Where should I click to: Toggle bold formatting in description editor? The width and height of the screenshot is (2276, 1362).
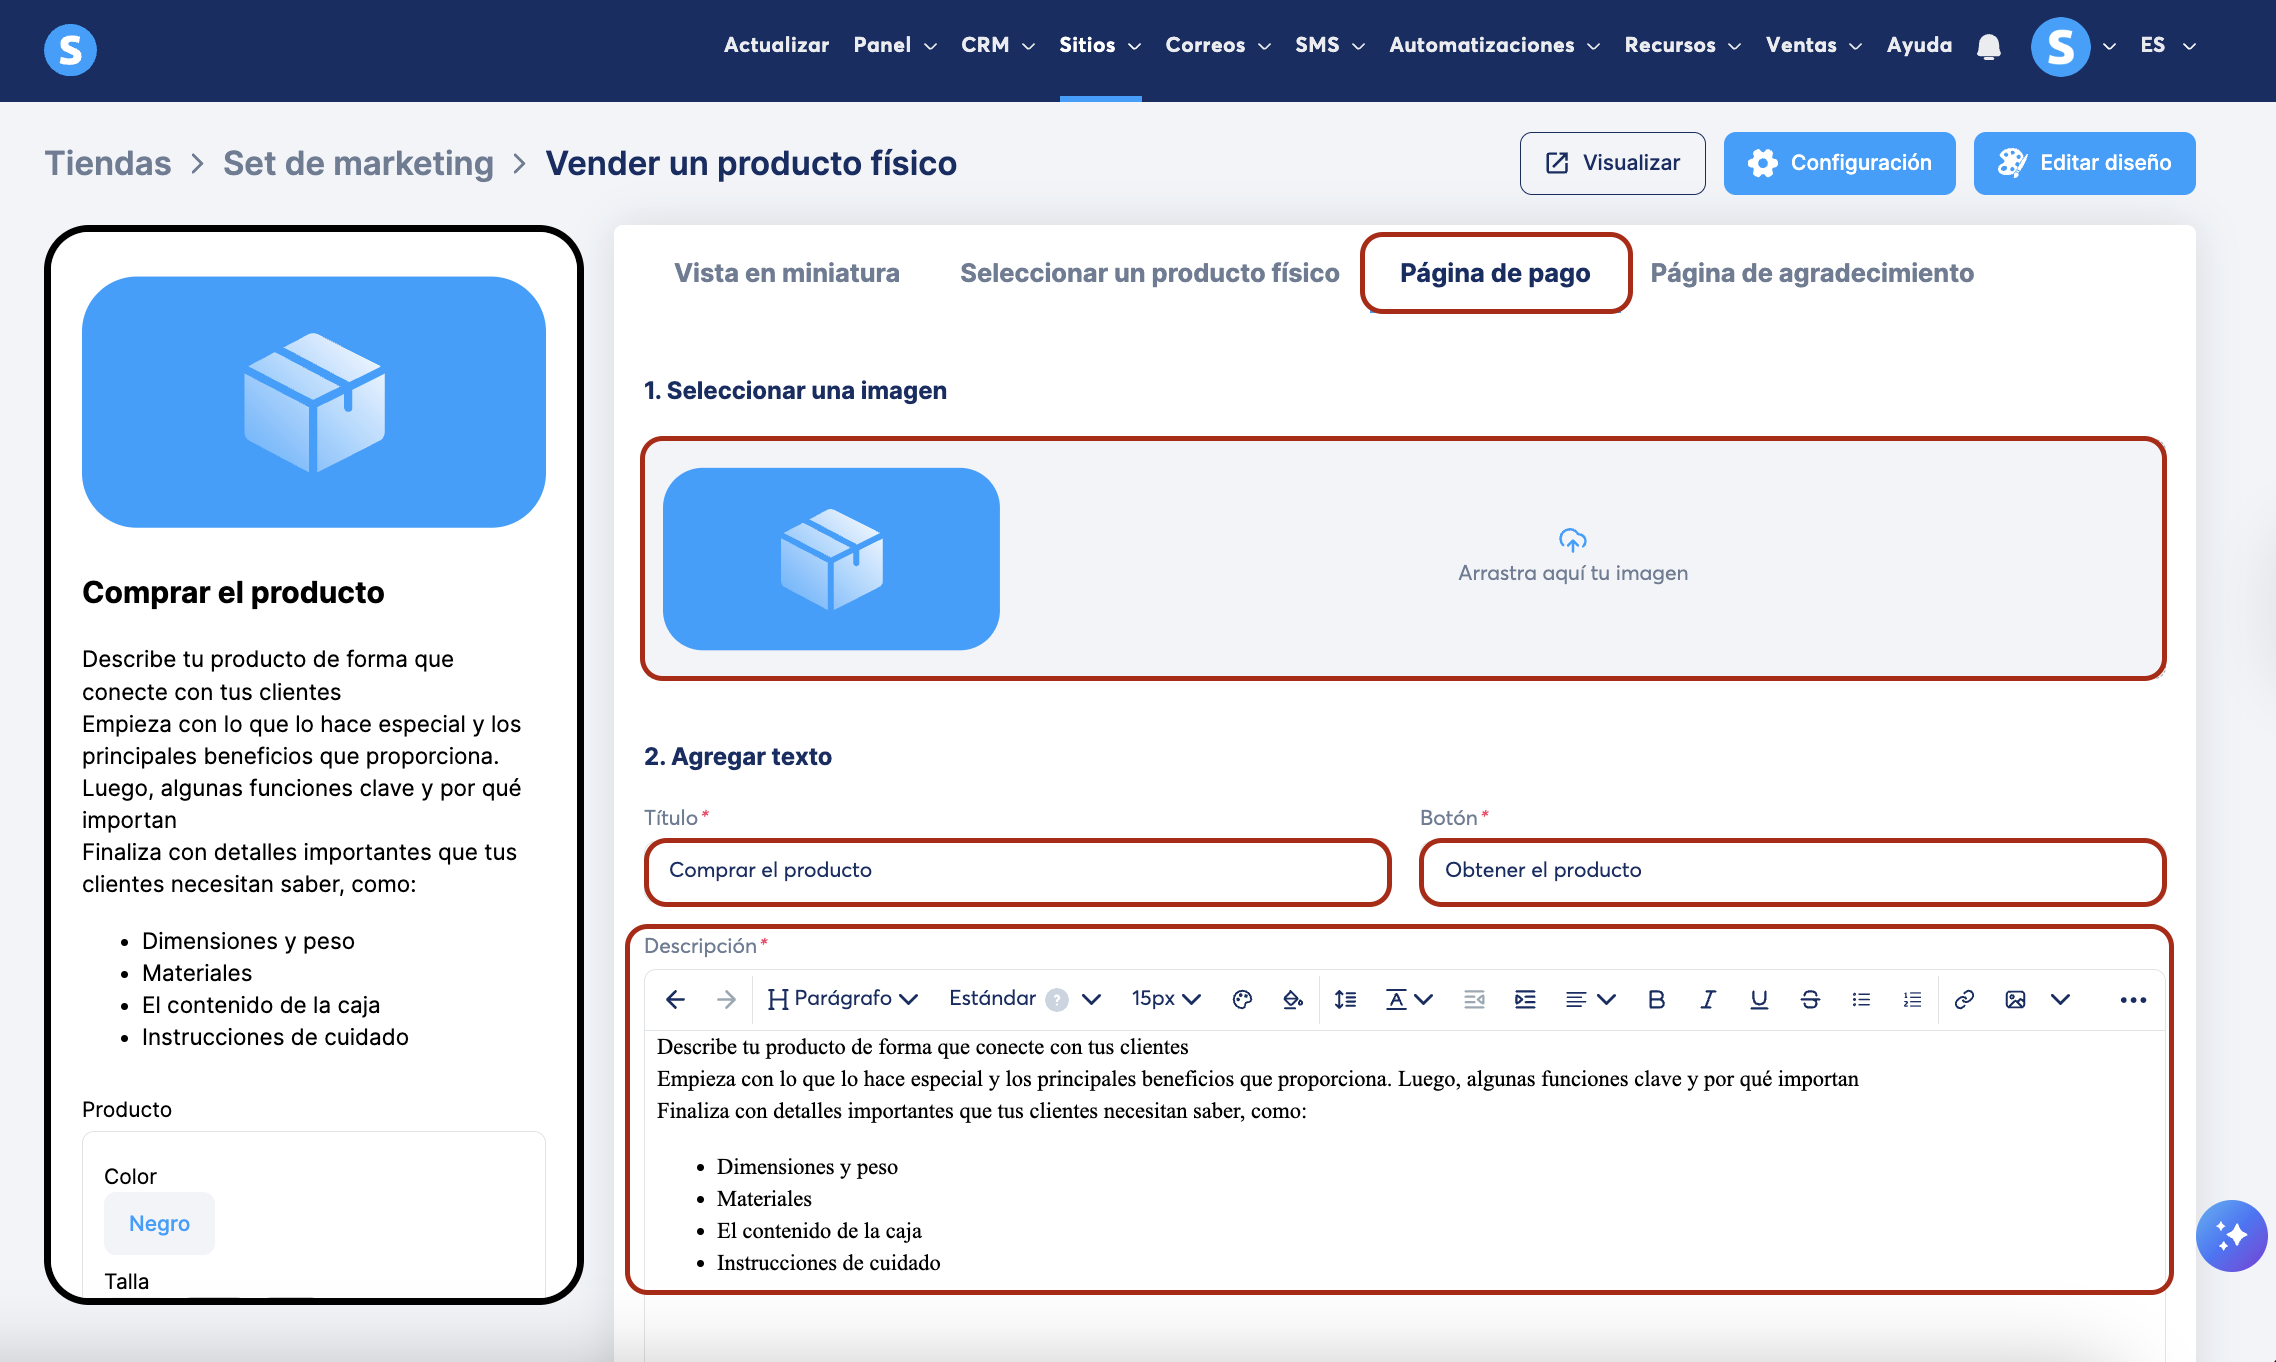point(1656,999)
